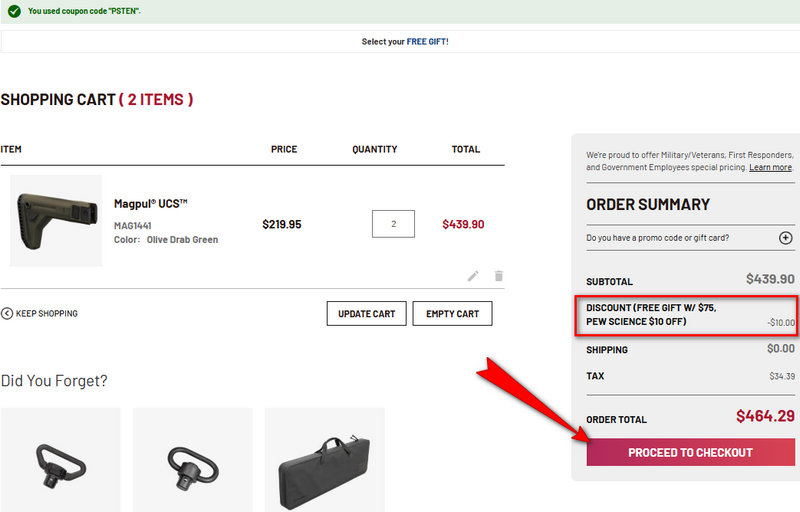The width and height of the screenshot is (800, 512).
Task: Proceed to Checkout
Action: pos(690,452)
